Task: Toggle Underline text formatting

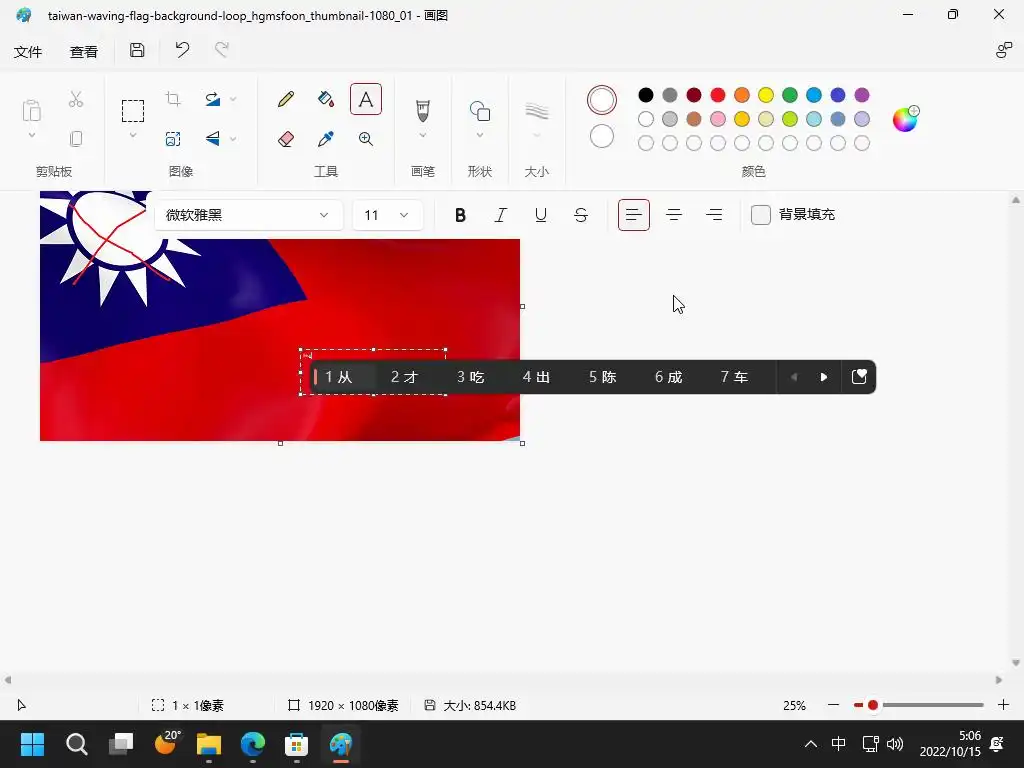Action: (541, 215)
